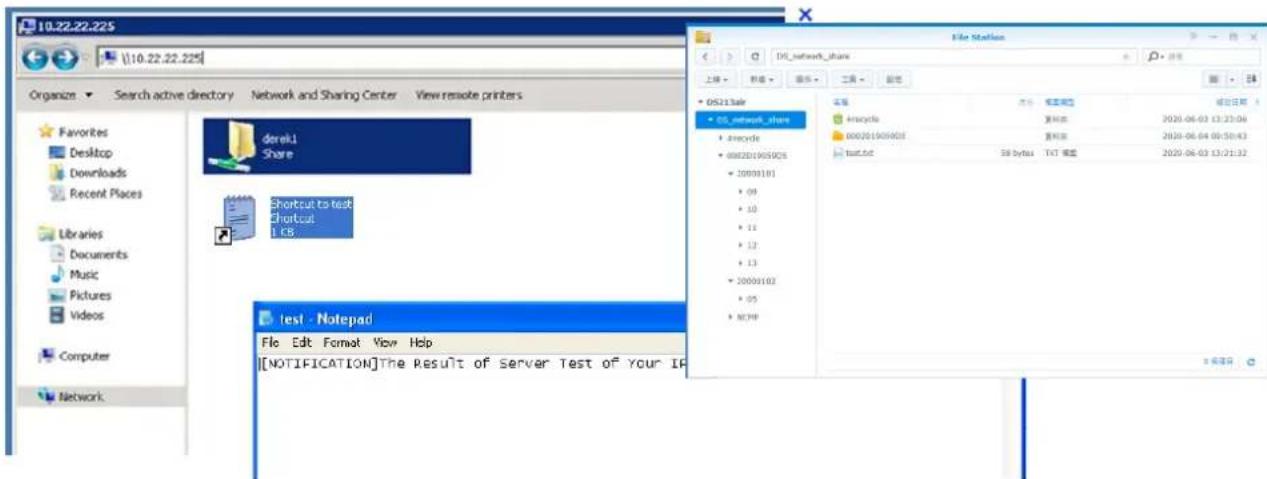
Task: Select Libraries in Explorer sidebar
Action: click(71, 234)
